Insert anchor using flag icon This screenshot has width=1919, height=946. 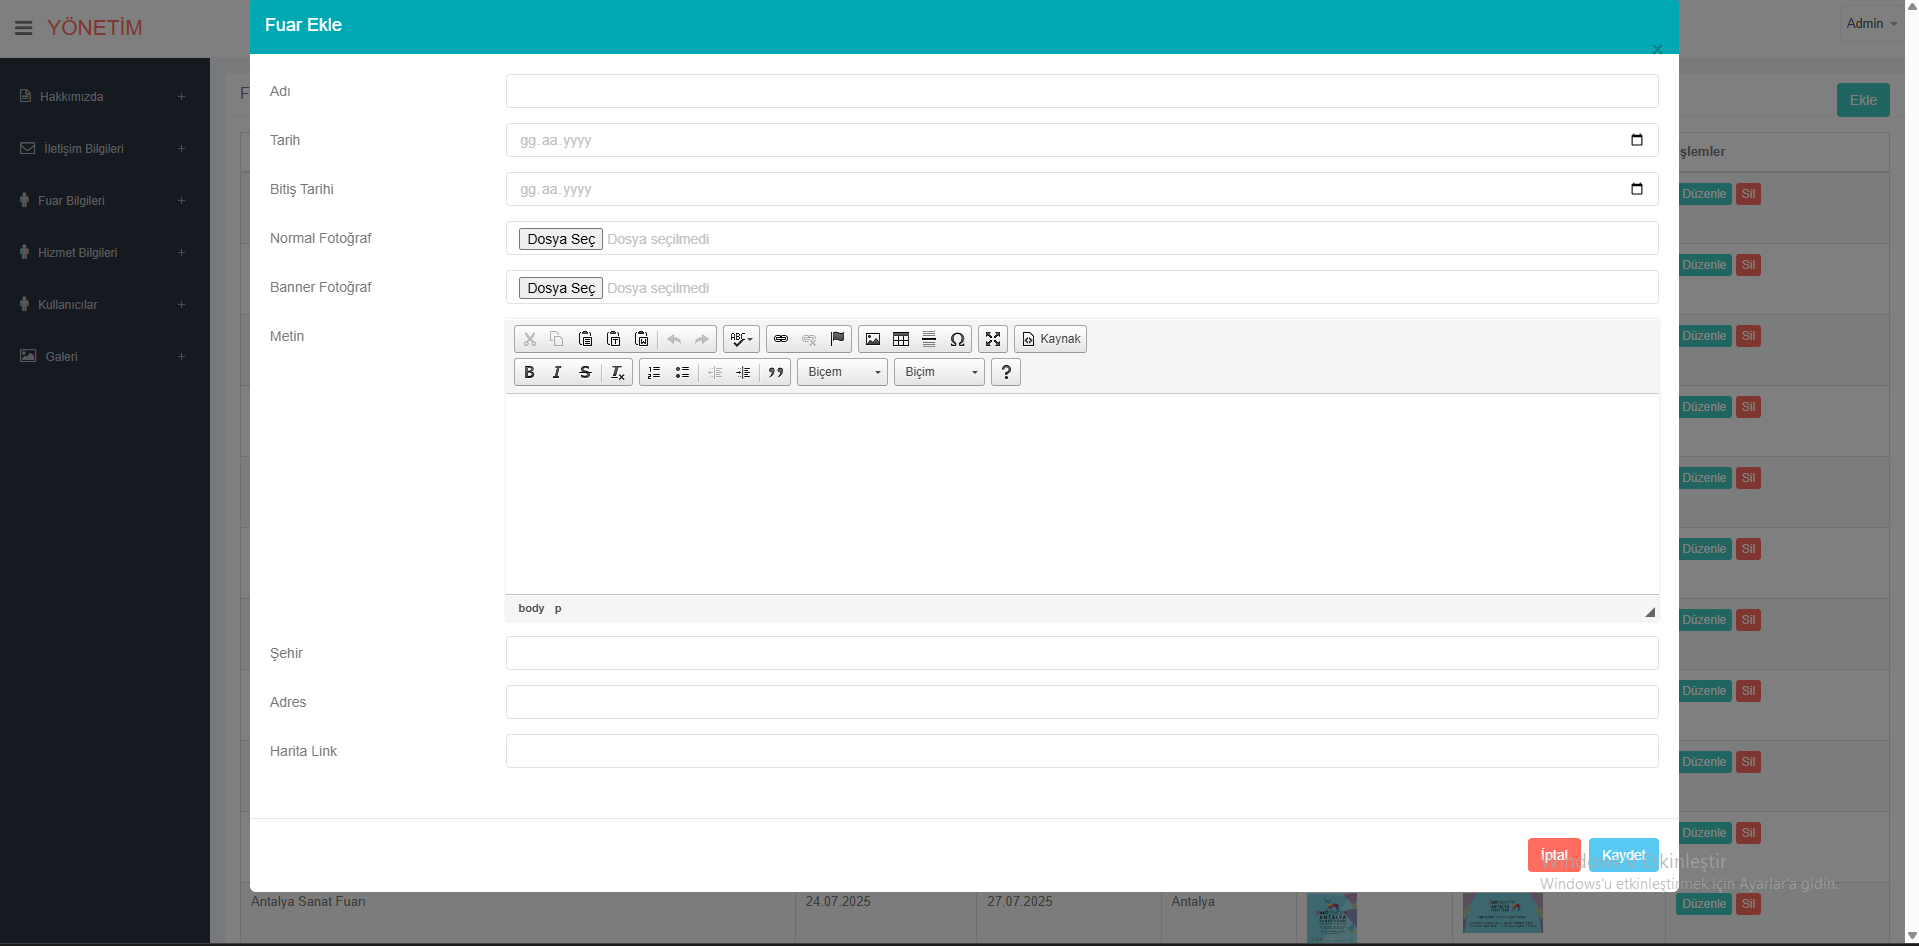tap(838, 339)
